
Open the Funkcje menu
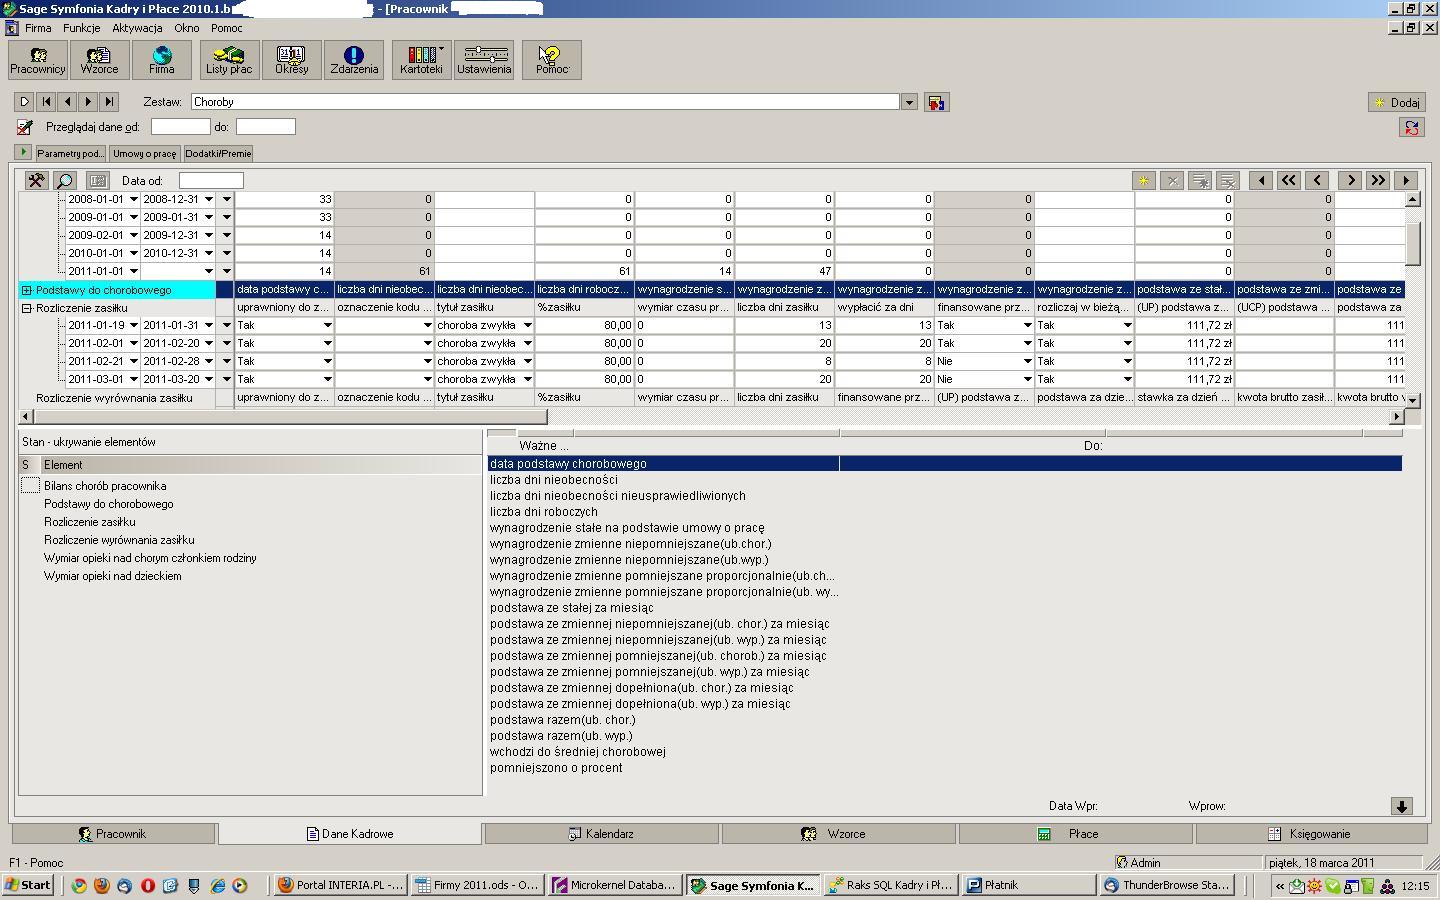(81, 28)
